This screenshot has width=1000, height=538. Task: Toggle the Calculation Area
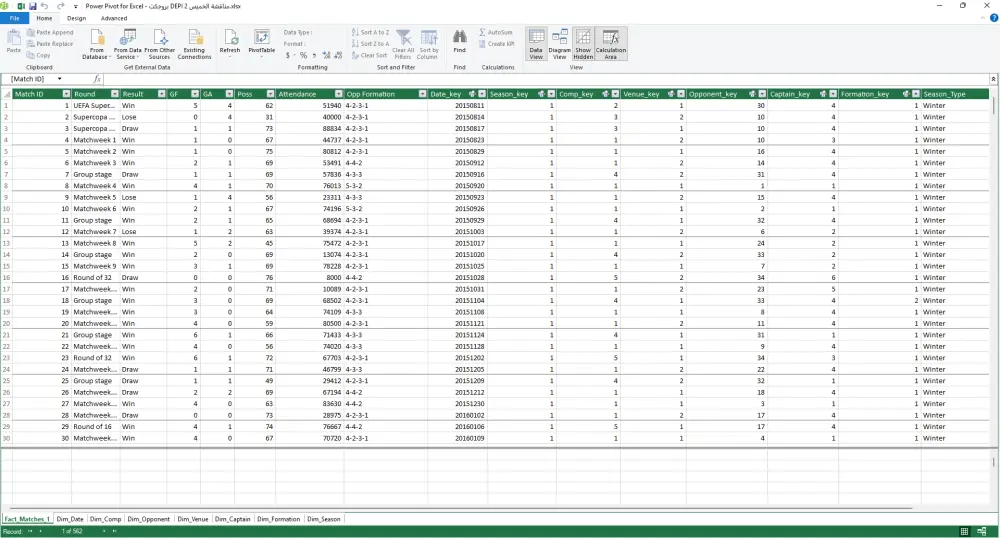(611, 44)
